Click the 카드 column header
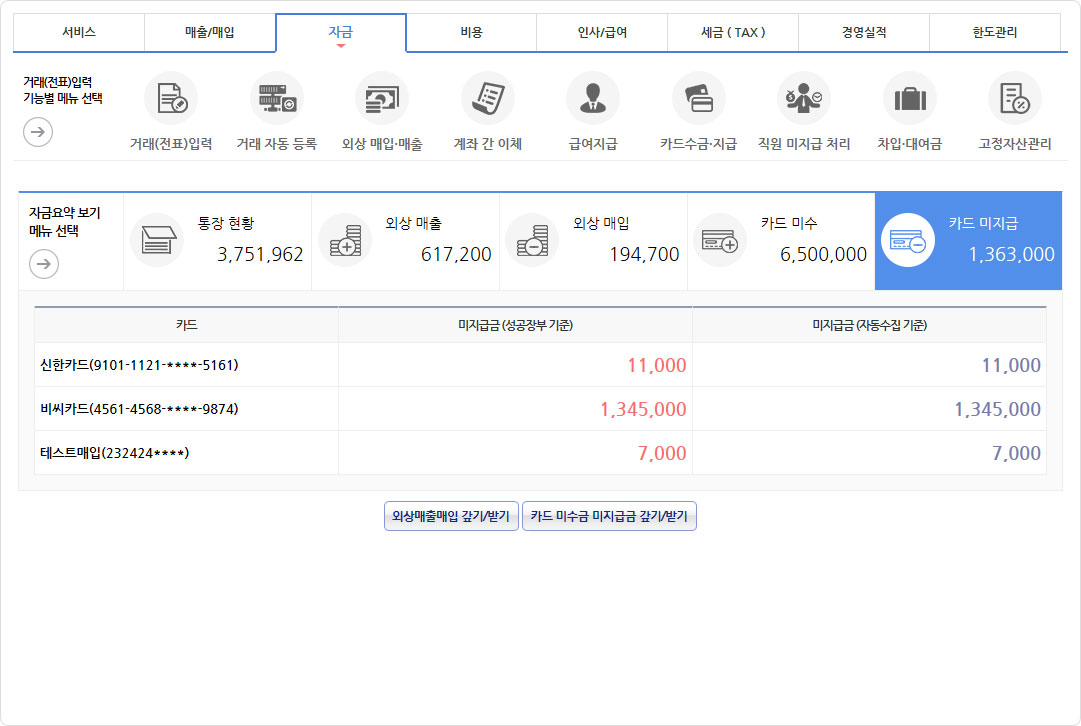The width and height of the screenshot is (1081, 726). pyautogui.click(x=186, y=325)
